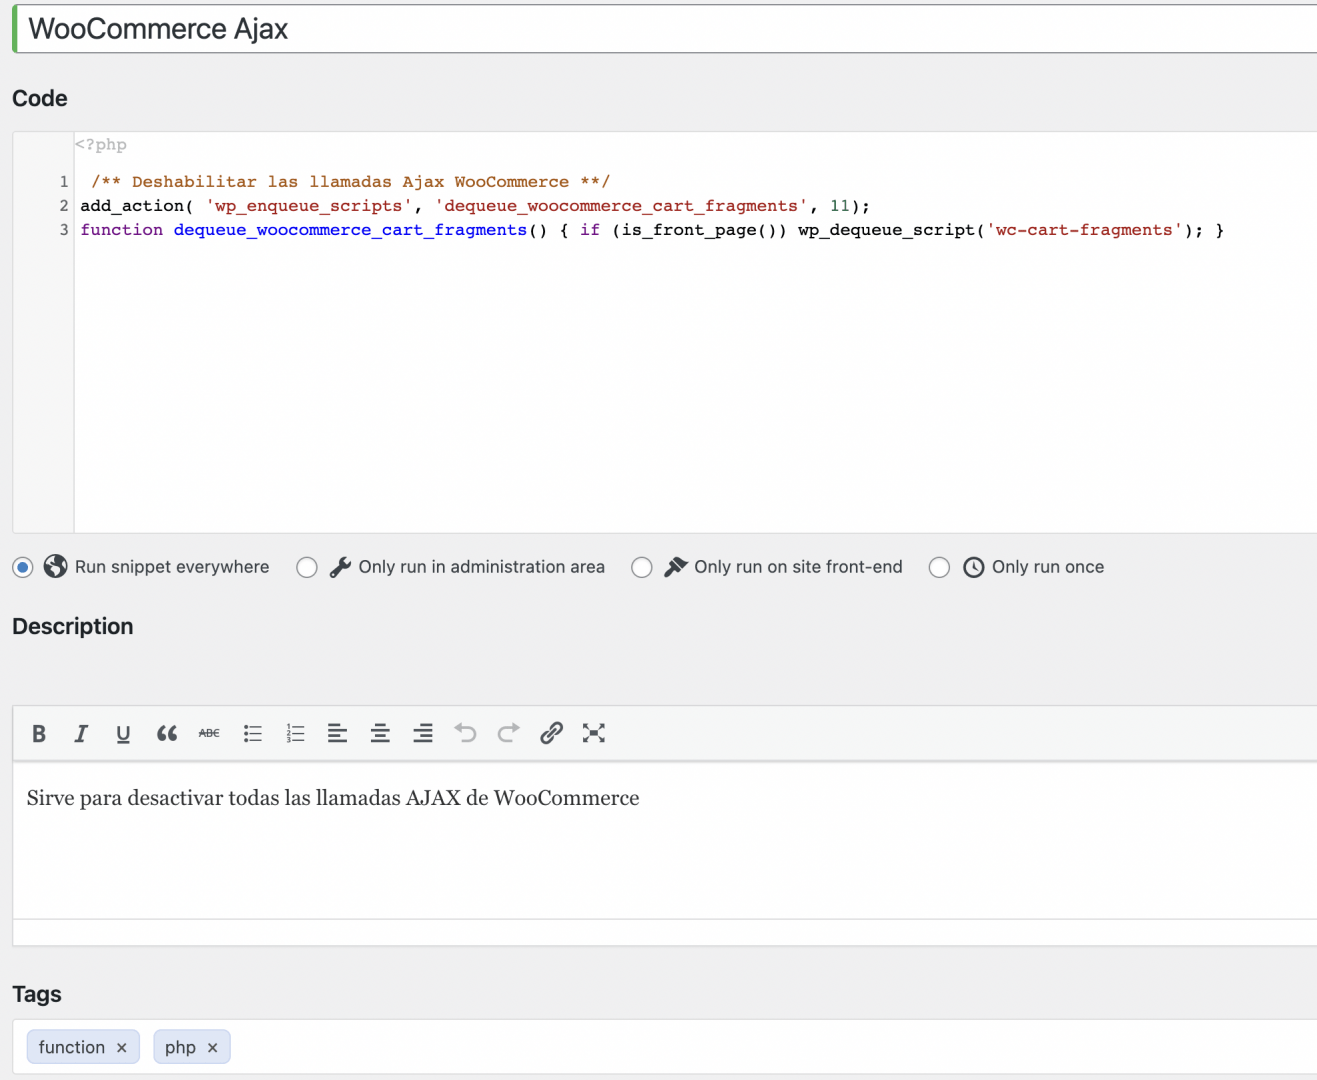Select Only run once radio

[939, 568]
